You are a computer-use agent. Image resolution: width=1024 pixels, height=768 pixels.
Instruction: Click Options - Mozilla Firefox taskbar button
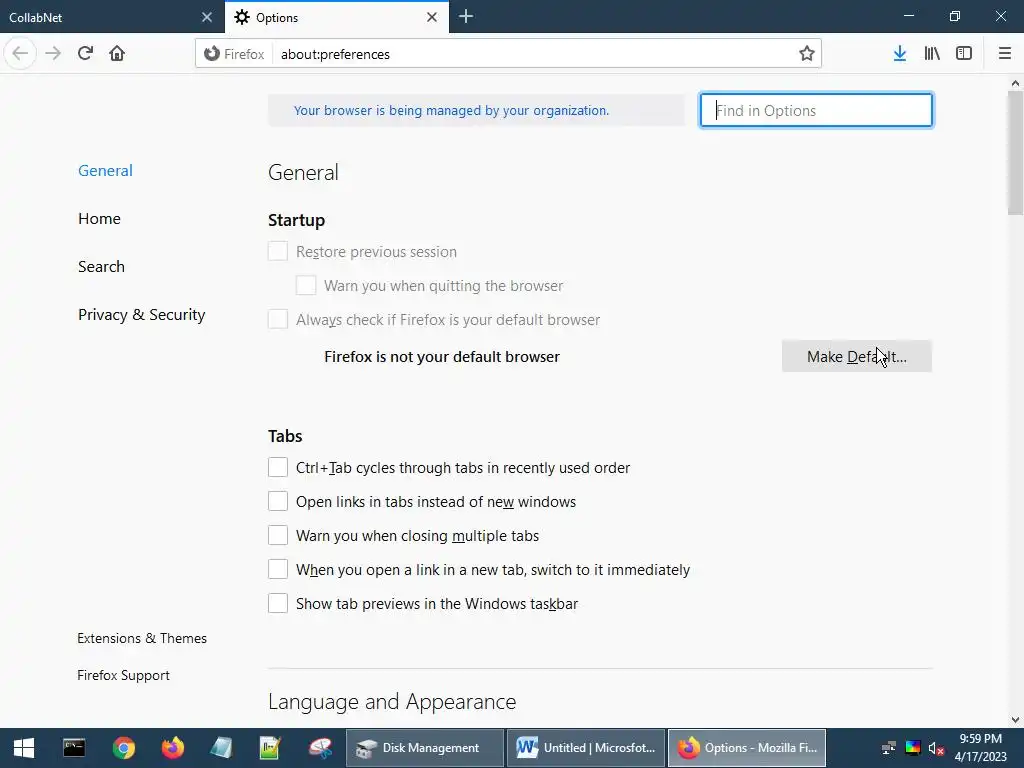click(x=746, y=748)
